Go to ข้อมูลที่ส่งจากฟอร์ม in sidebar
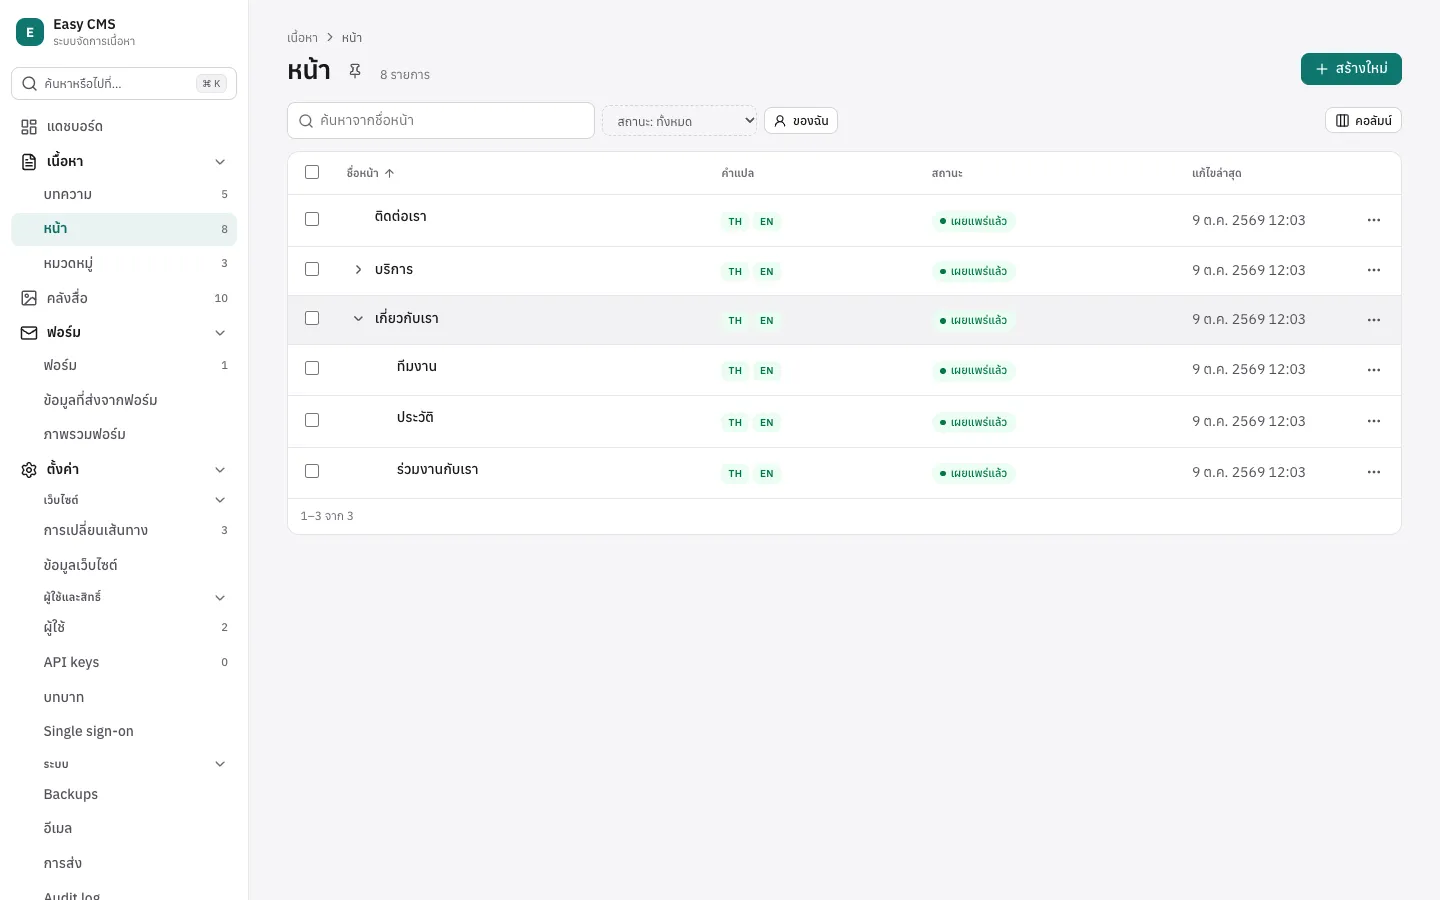 pos(124,400)
